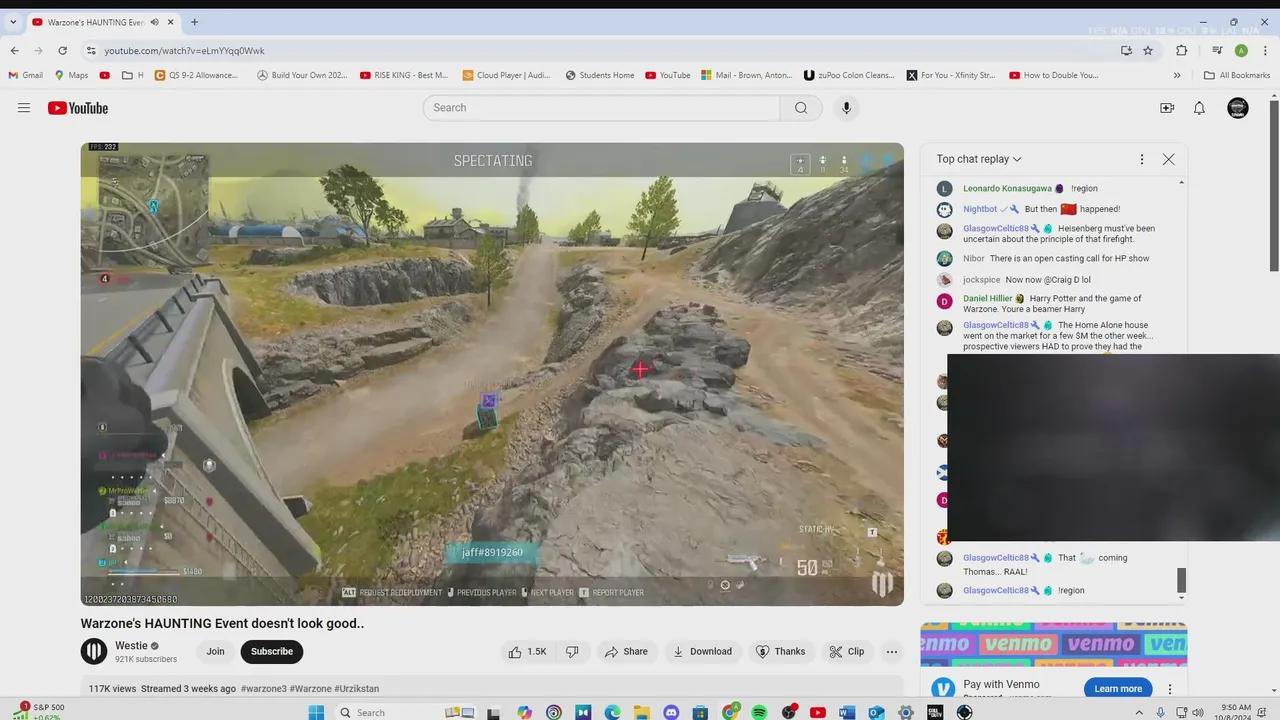Viewport: 1280px width, 720px height.
Task: Open the YouTube account avatar menu
Action: [1238, 108]
